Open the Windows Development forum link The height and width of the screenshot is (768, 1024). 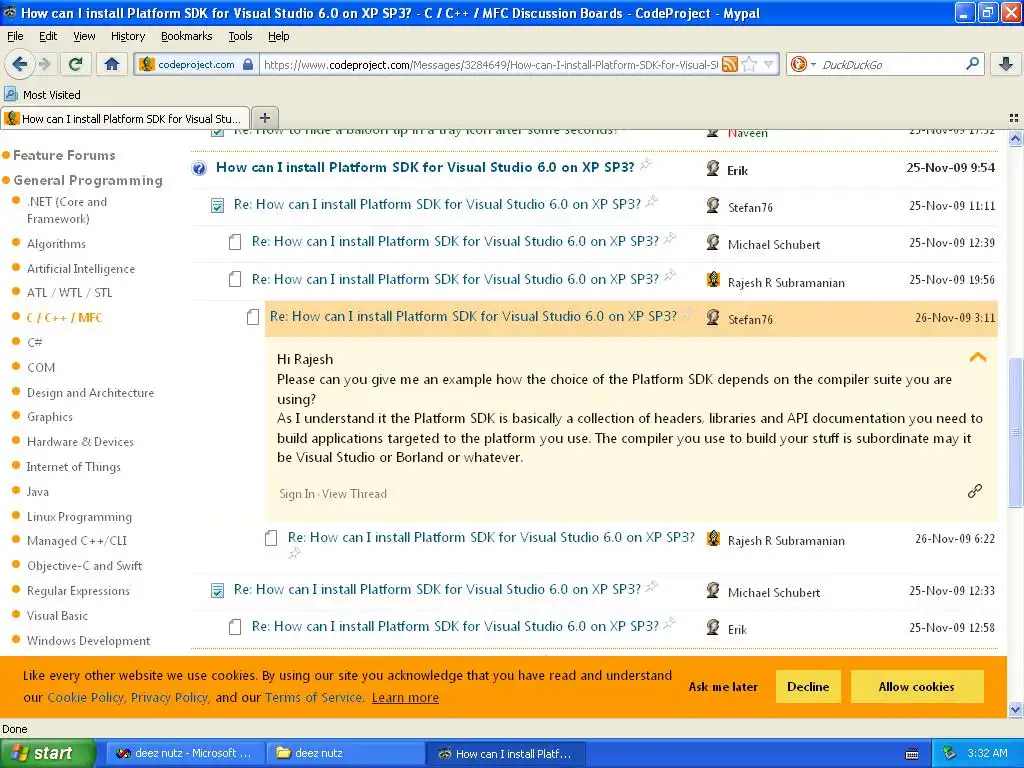point(88,641)
